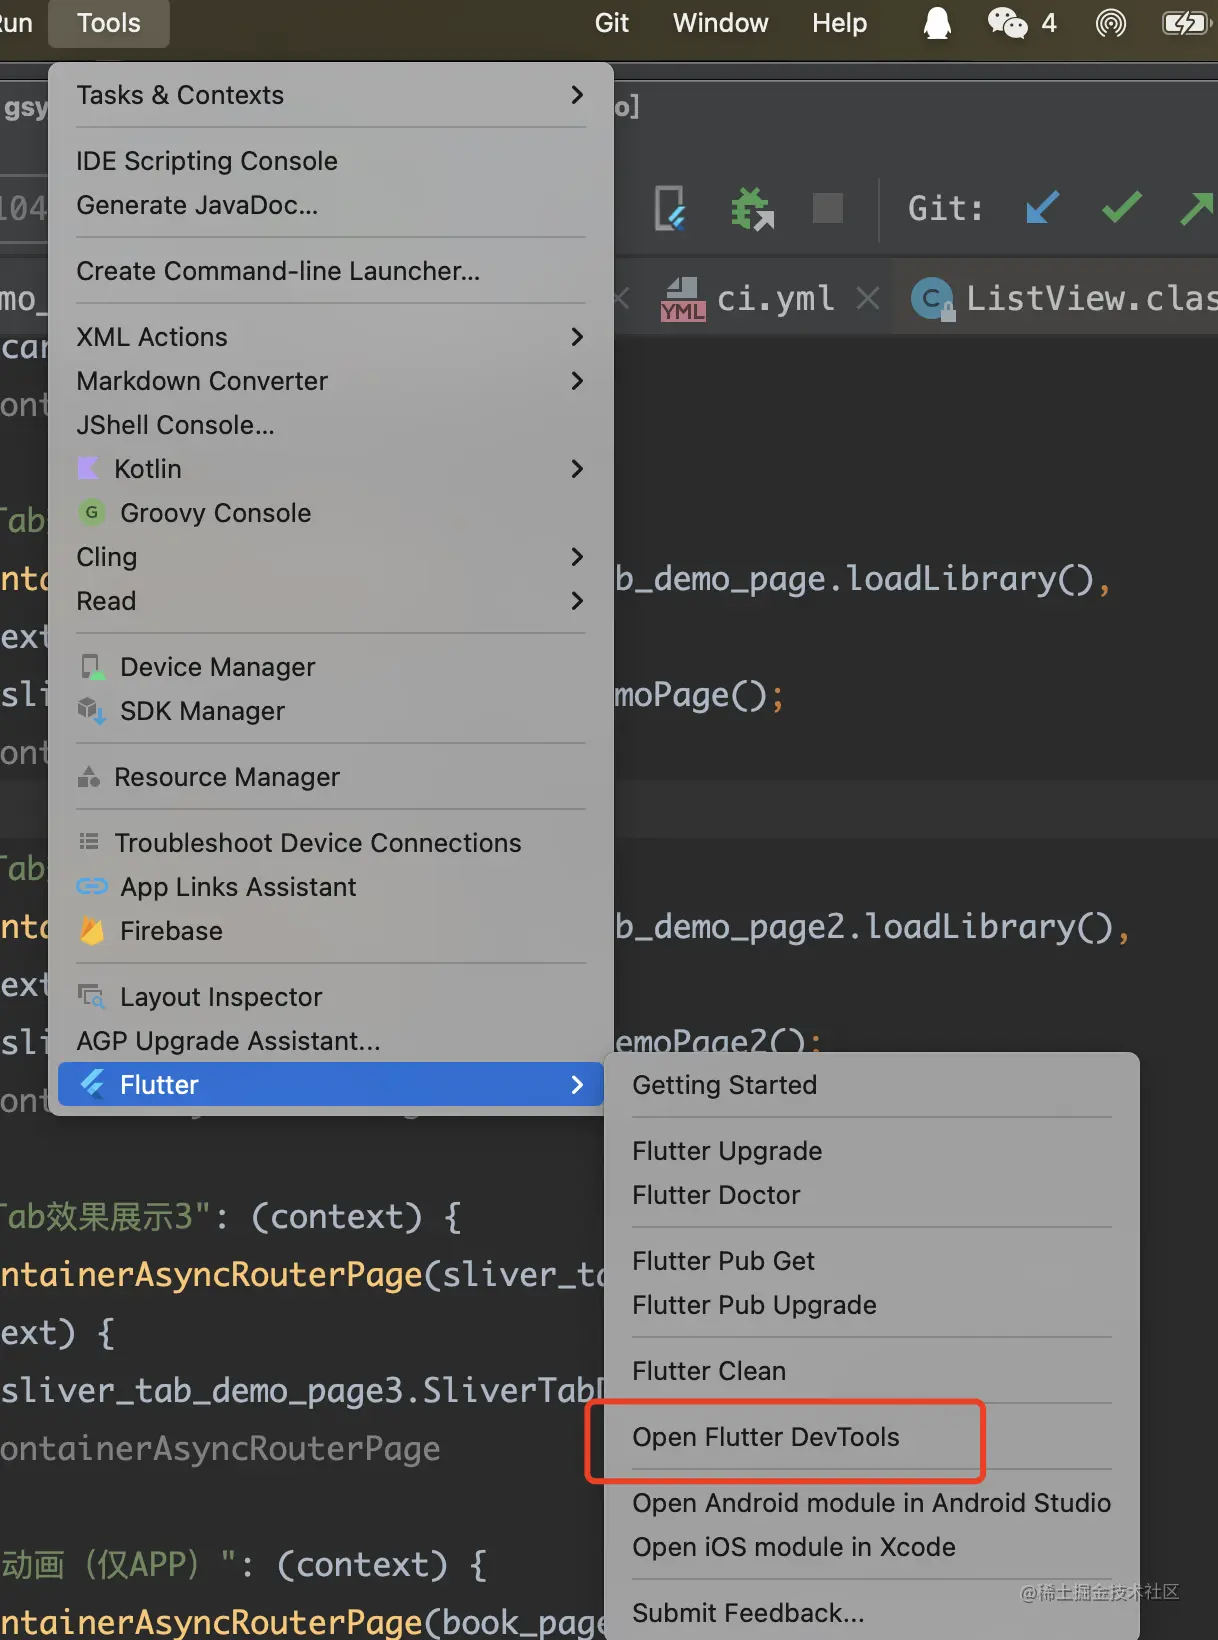Click the attach debugger bug icon
This screenshot has height=1640, width=1218.
(752, 208)
